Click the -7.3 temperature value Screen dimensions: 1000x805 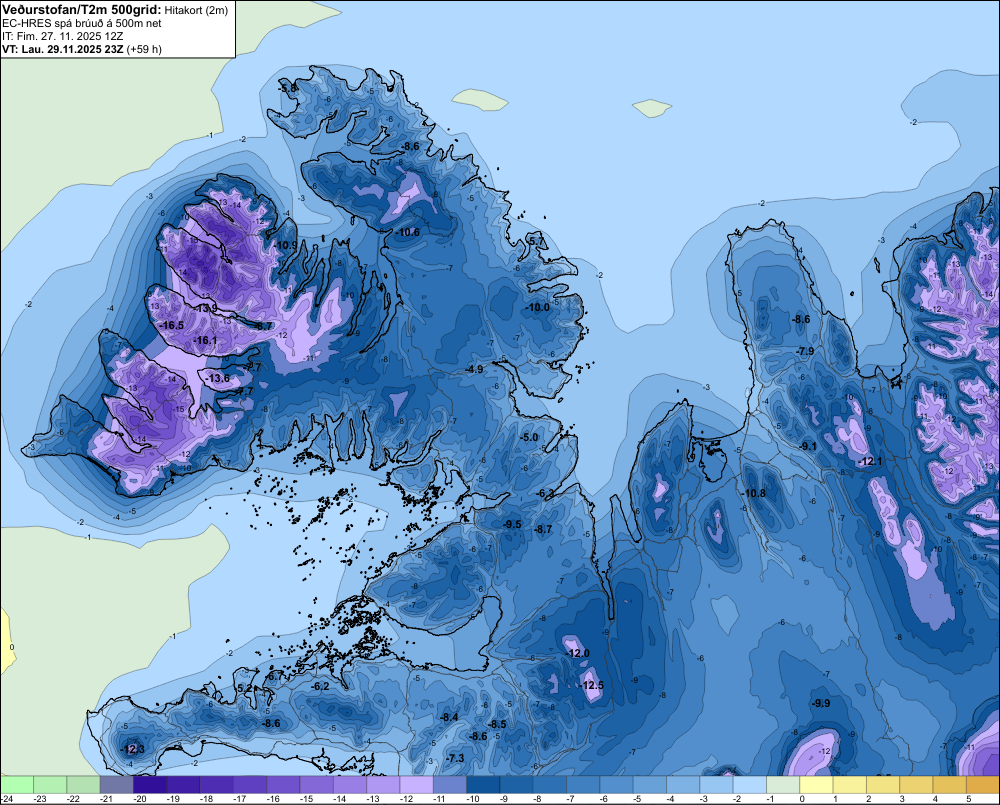(455, 758)
